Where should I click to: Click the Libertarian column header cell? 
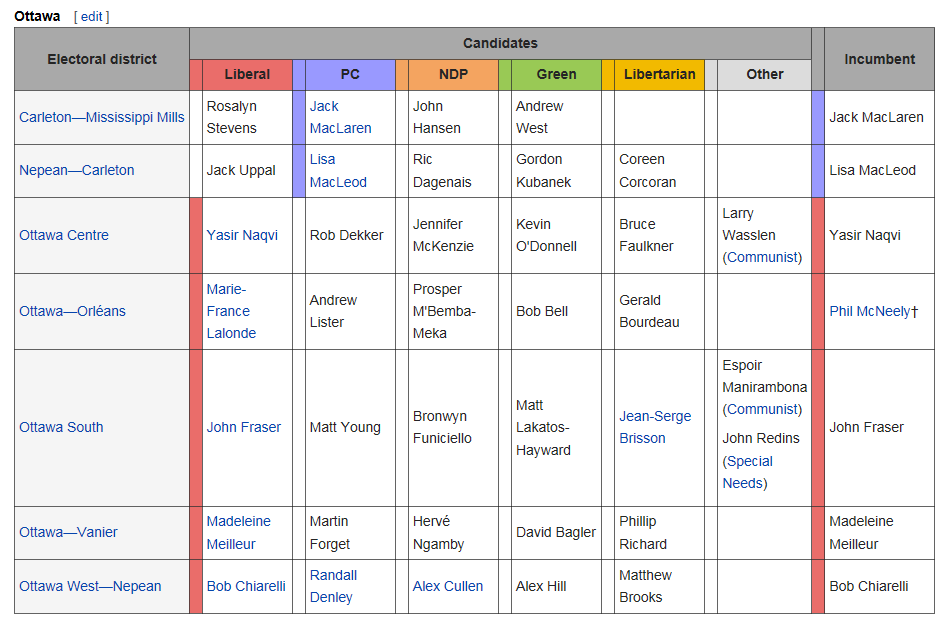coord(659,74)
